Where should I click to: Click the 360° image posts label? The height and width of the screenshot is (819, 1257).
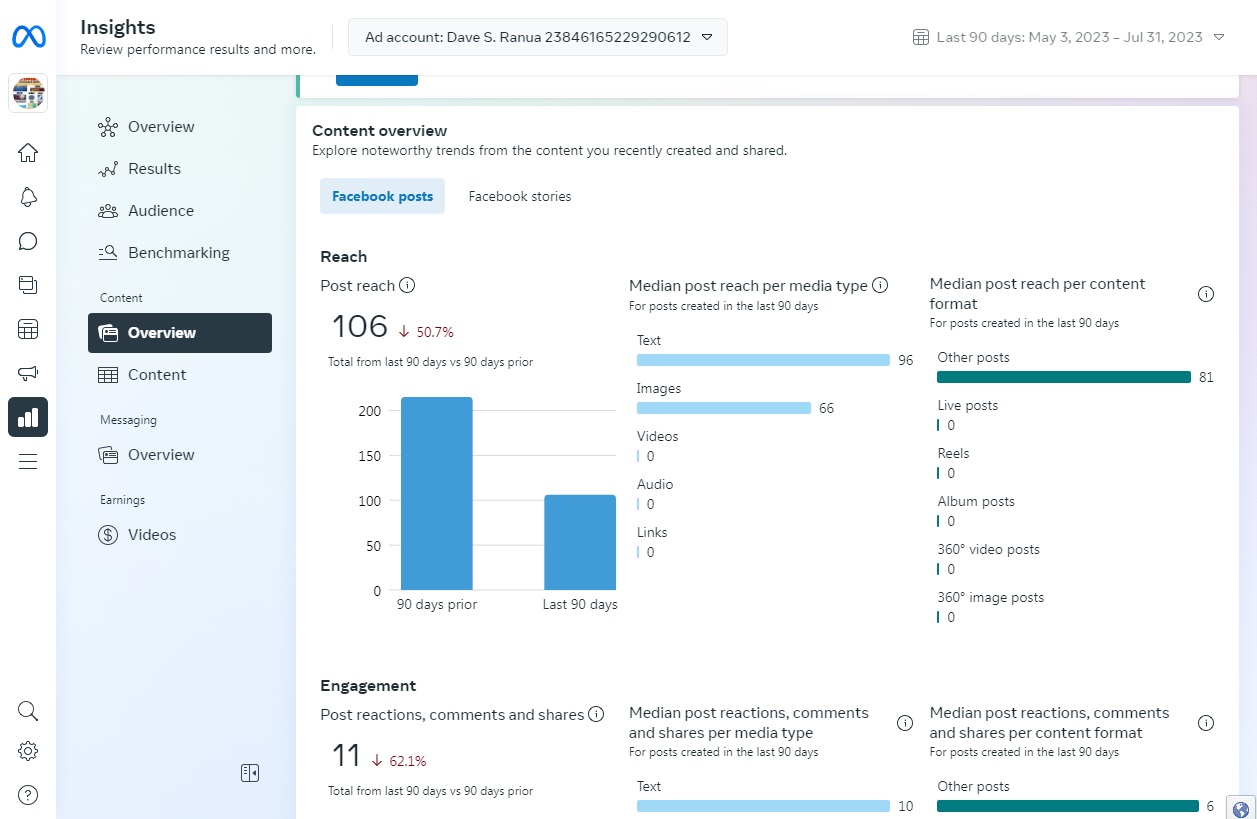coord(991,598)
